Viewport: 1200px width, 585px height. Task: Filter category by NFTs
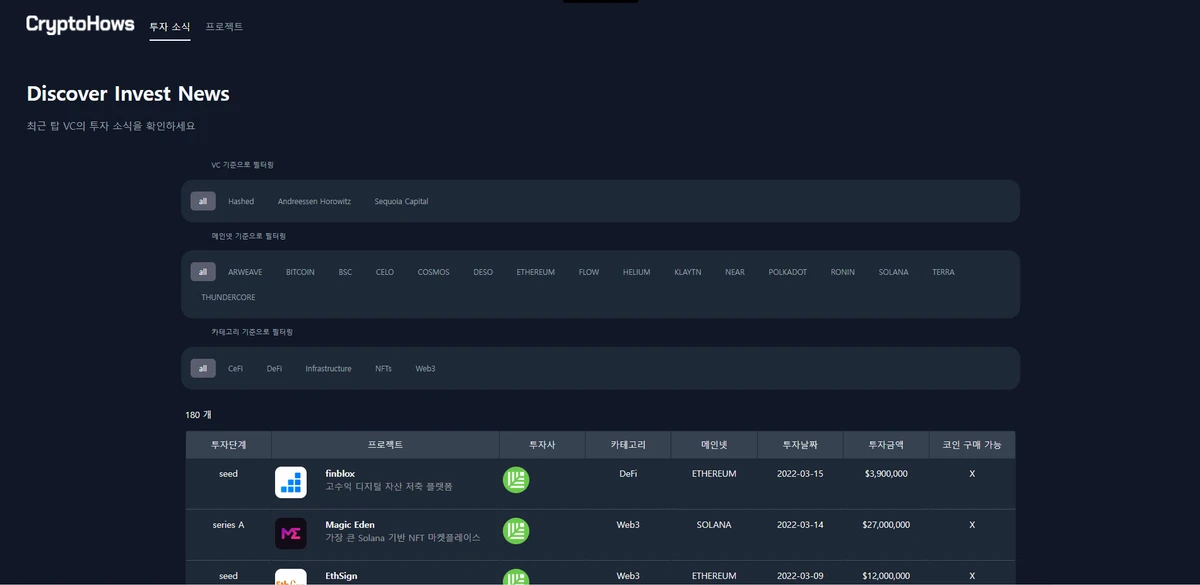click(383, 368)
